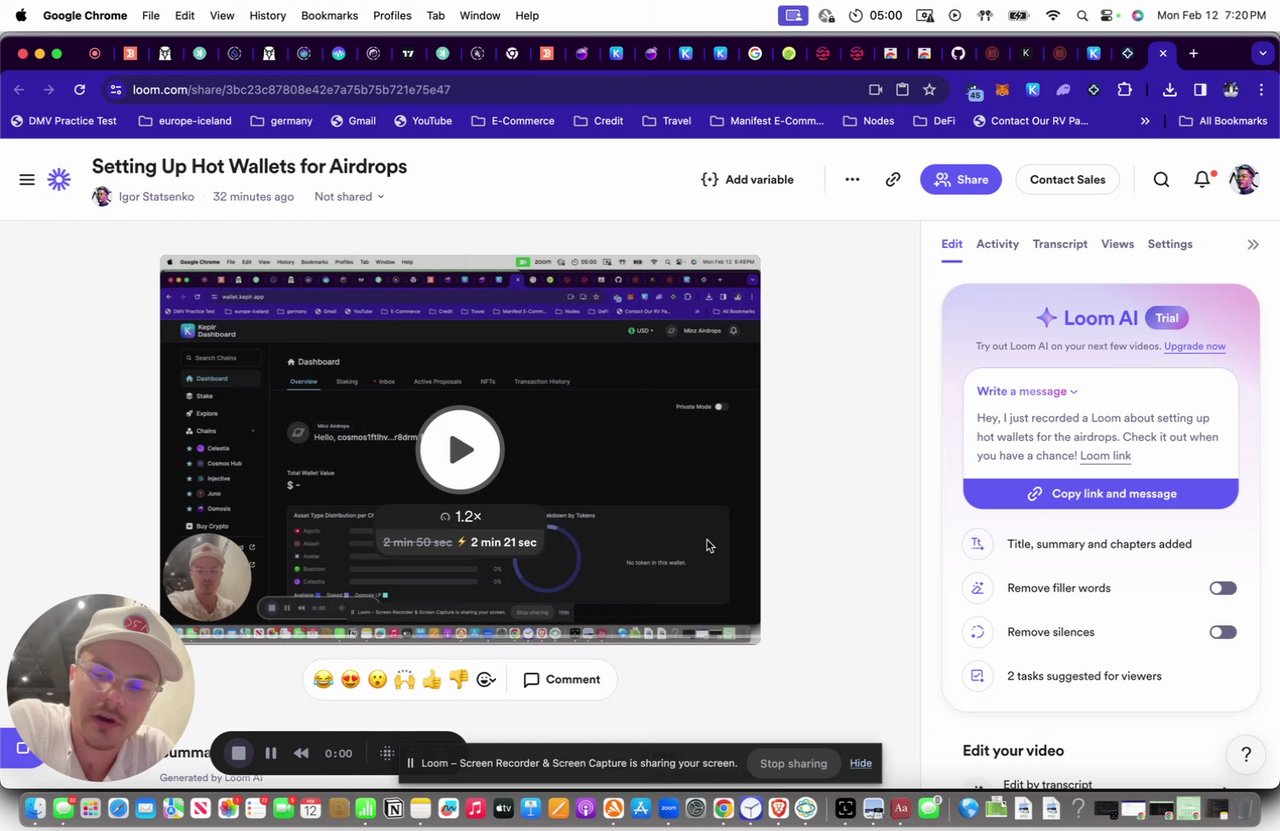Screen dimensions: 1280x831
Task: Open the Loom hamburger menu
Action: pyautogui.click(x=27, y=179)
